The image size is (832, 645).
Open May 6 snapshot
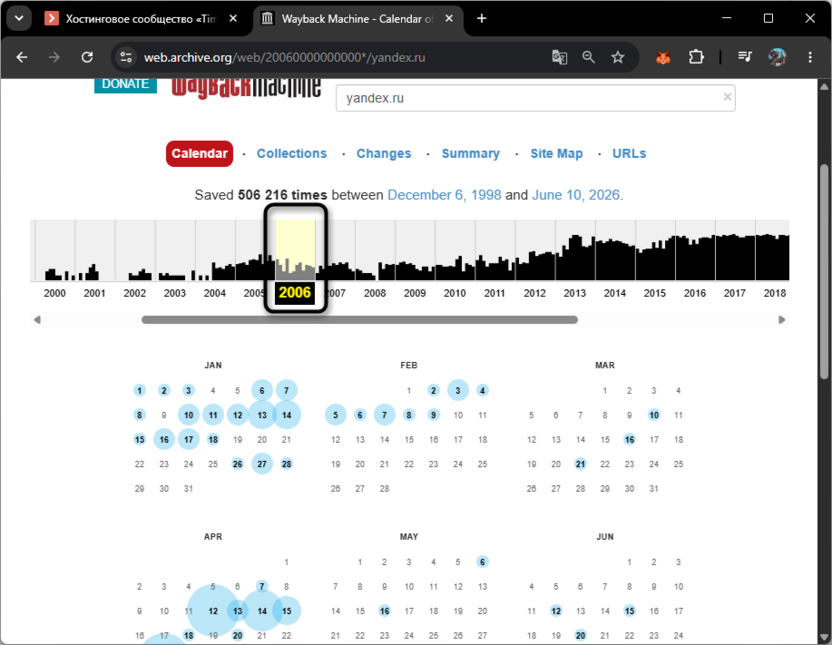coord(482,562)
